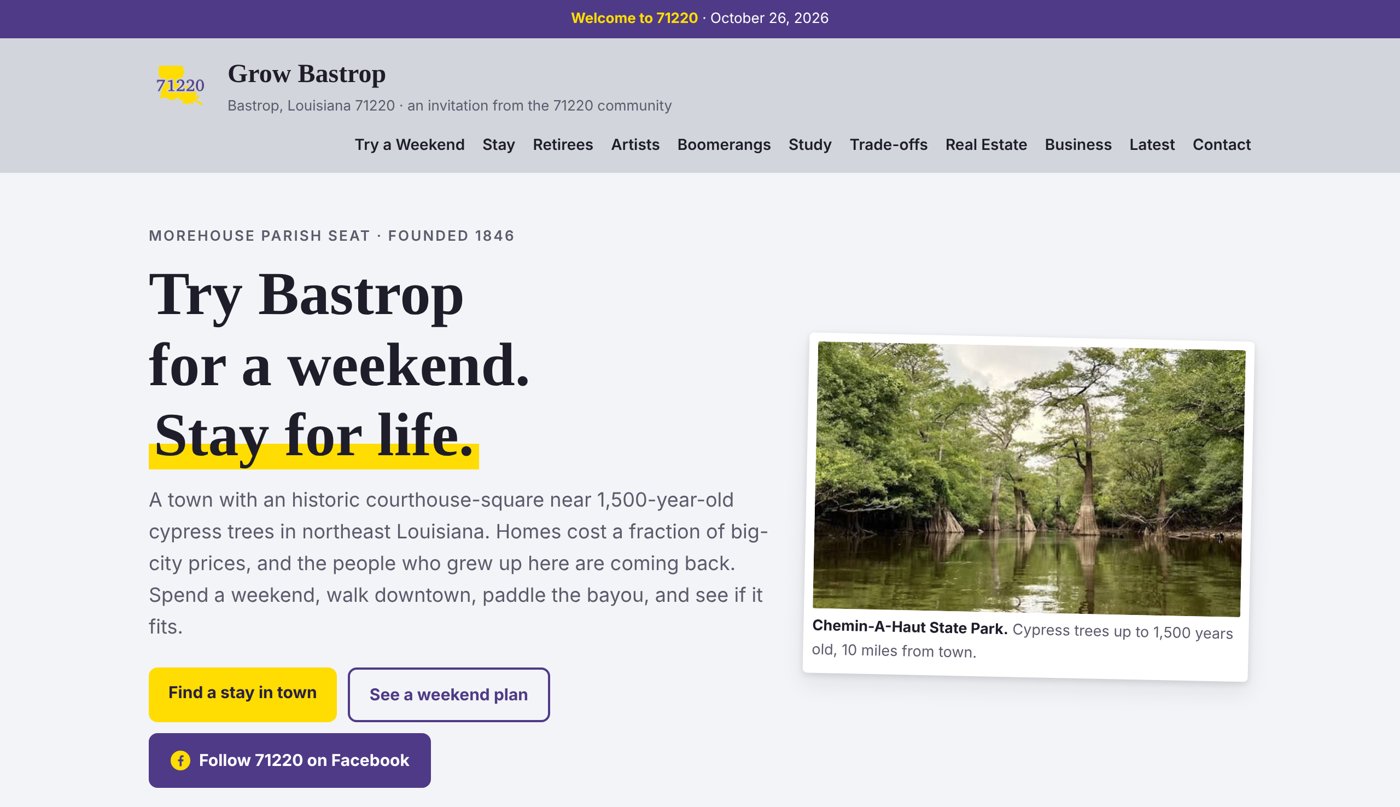Click the paragraph about historic courthouse-square
This screenshot has width=1400, height=807.
(x=458, y=563)
